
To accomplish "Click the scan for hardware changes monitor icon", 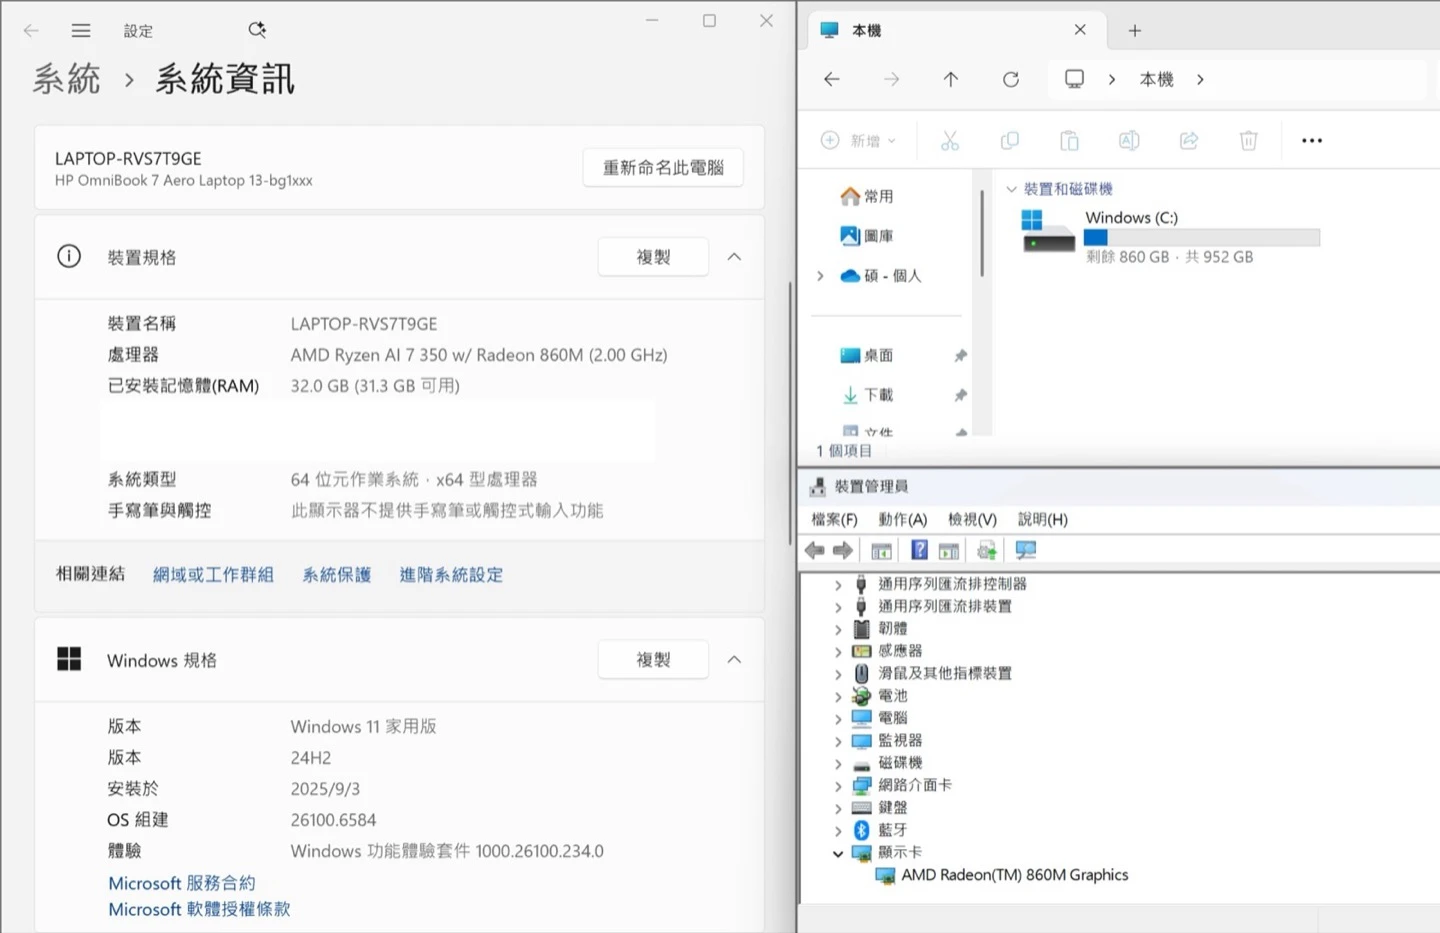I will [x=1026, y=550].
